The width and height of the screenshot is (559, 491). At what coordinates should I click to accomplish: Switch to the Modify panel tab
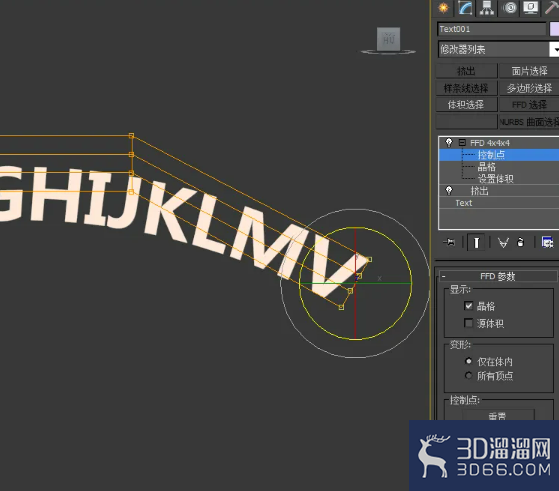[x=465, y=8]
